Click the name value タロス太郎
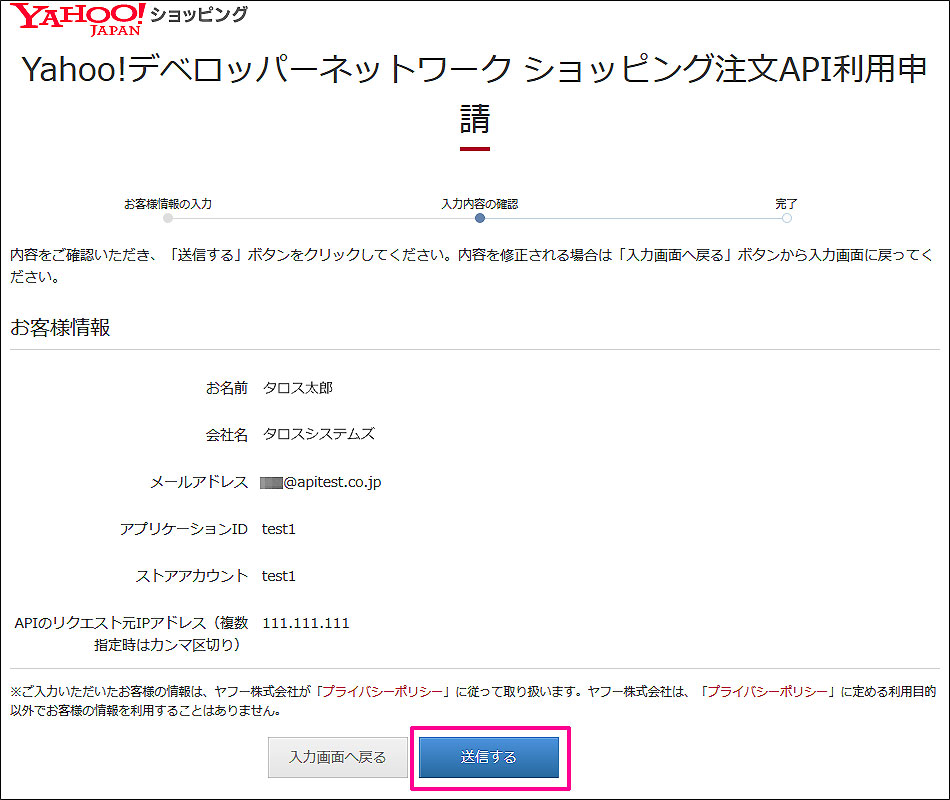 [x=297, y=388]
